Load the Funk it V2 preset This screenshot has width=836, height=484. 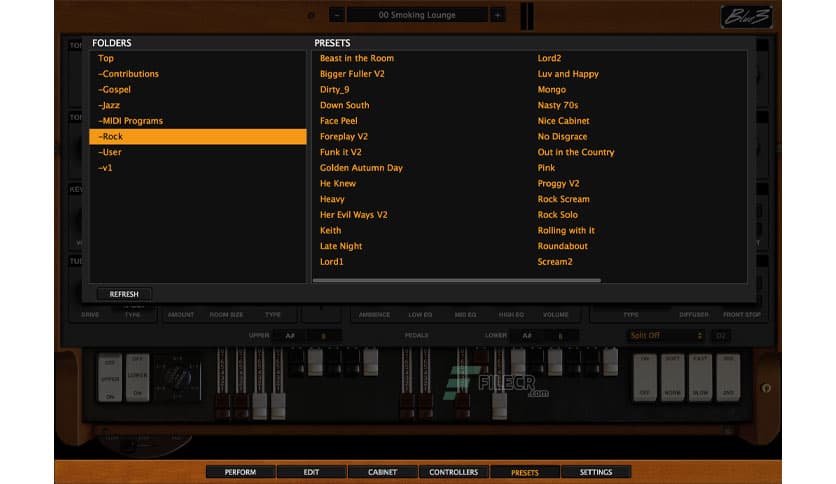point(341,152)
